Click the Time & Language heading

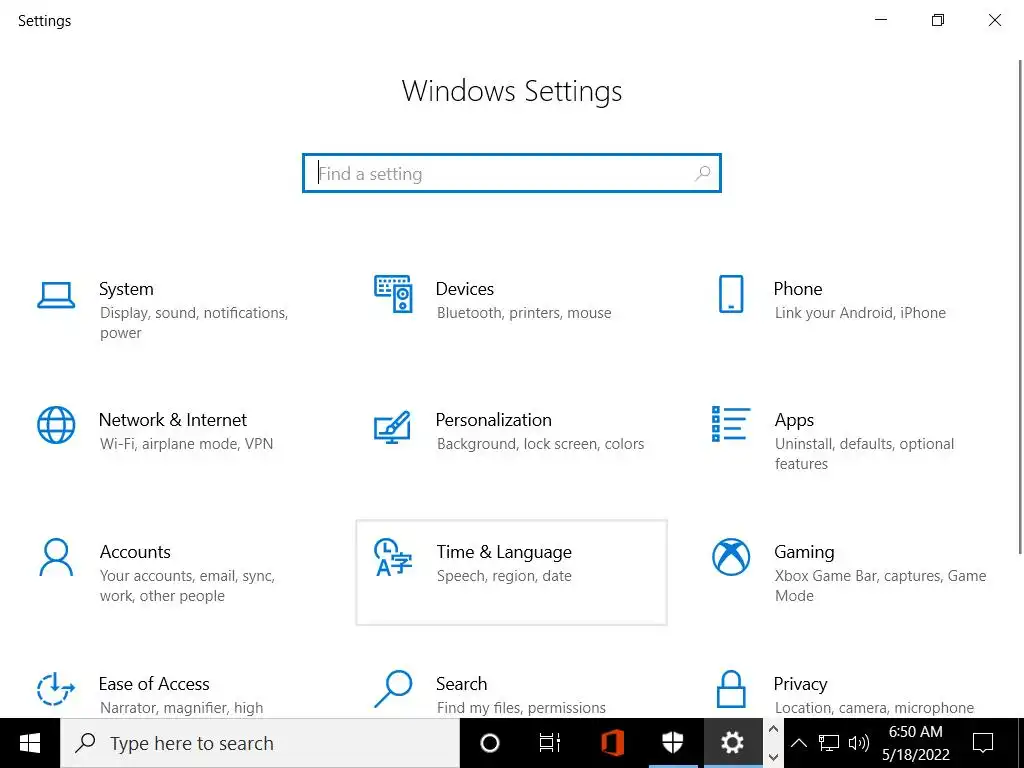(504, 552)
